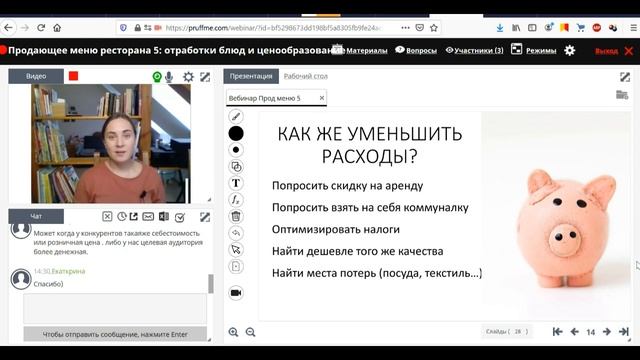The image size is (640, 360).
Task: Expand the chat panel
Action: pyautogui.click(x=205, y=217)
